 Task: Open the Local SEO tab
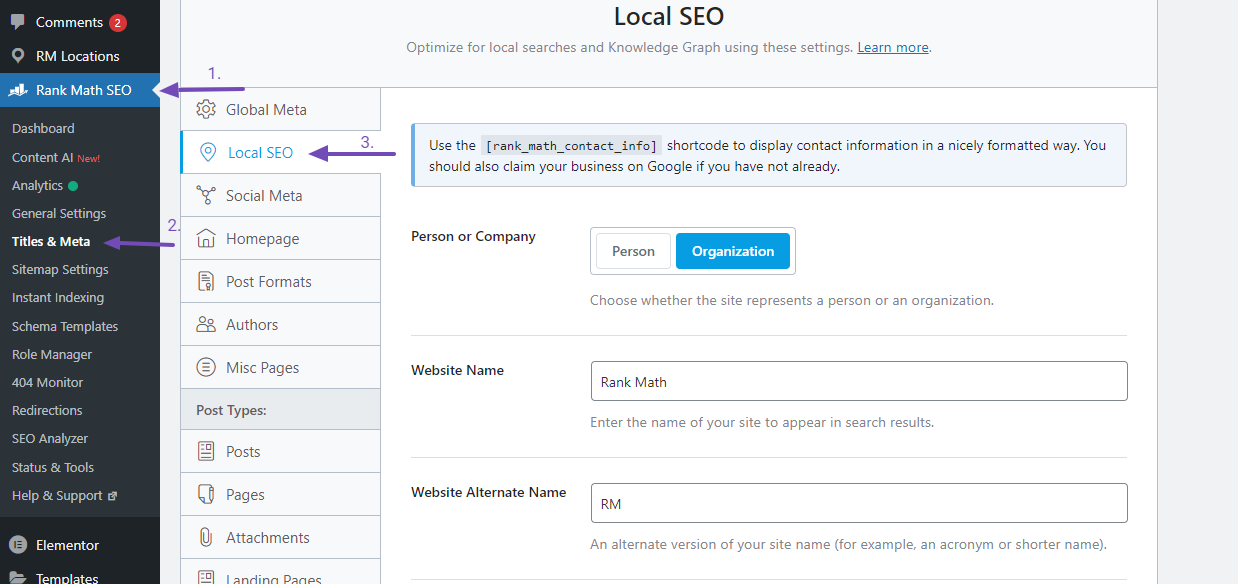[x=280, y=152]
